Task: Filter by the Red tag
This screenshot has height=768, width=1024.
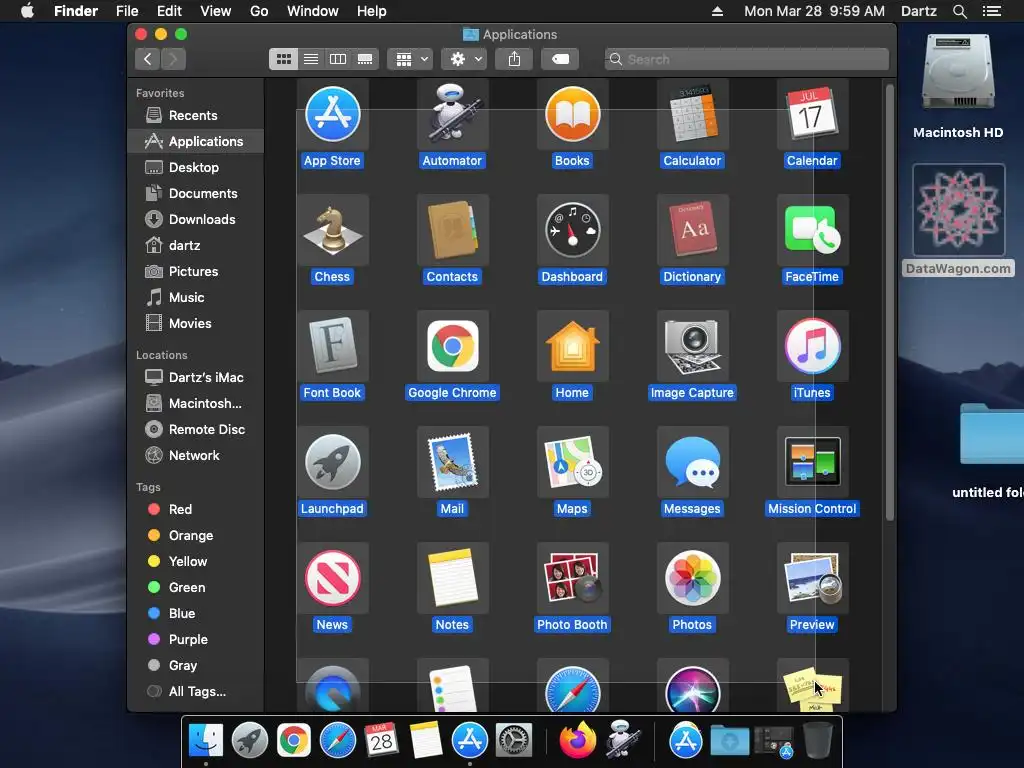Action: pos(195,509)
